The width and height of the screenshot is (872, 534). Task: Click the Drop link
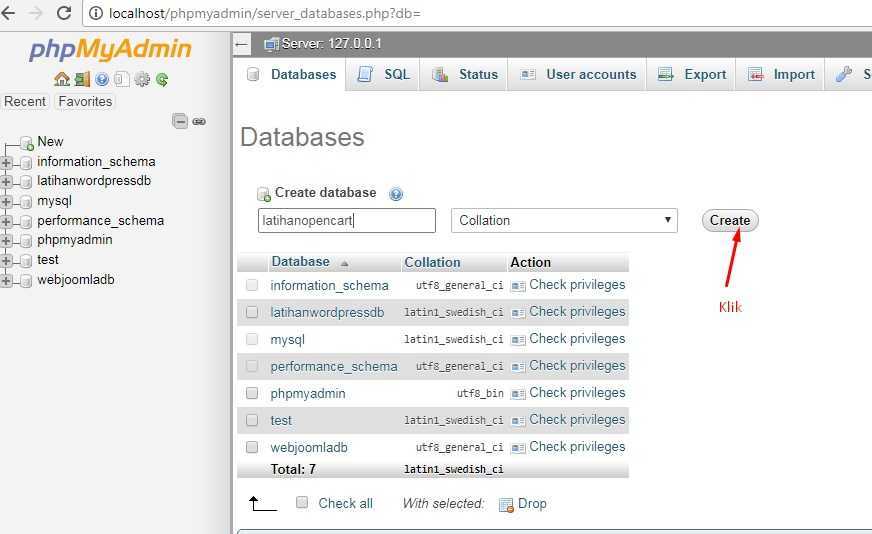point(532,503)
